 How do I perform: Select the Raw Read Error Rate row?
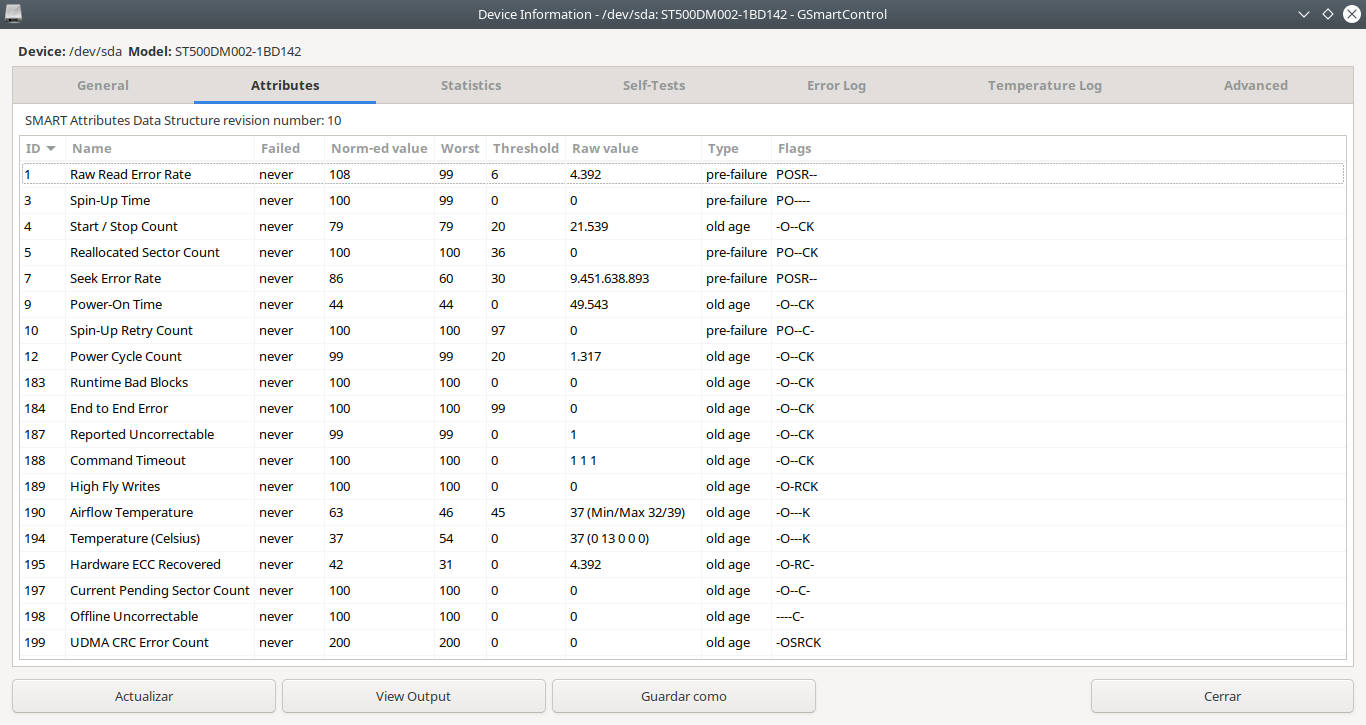pos(683,174)
